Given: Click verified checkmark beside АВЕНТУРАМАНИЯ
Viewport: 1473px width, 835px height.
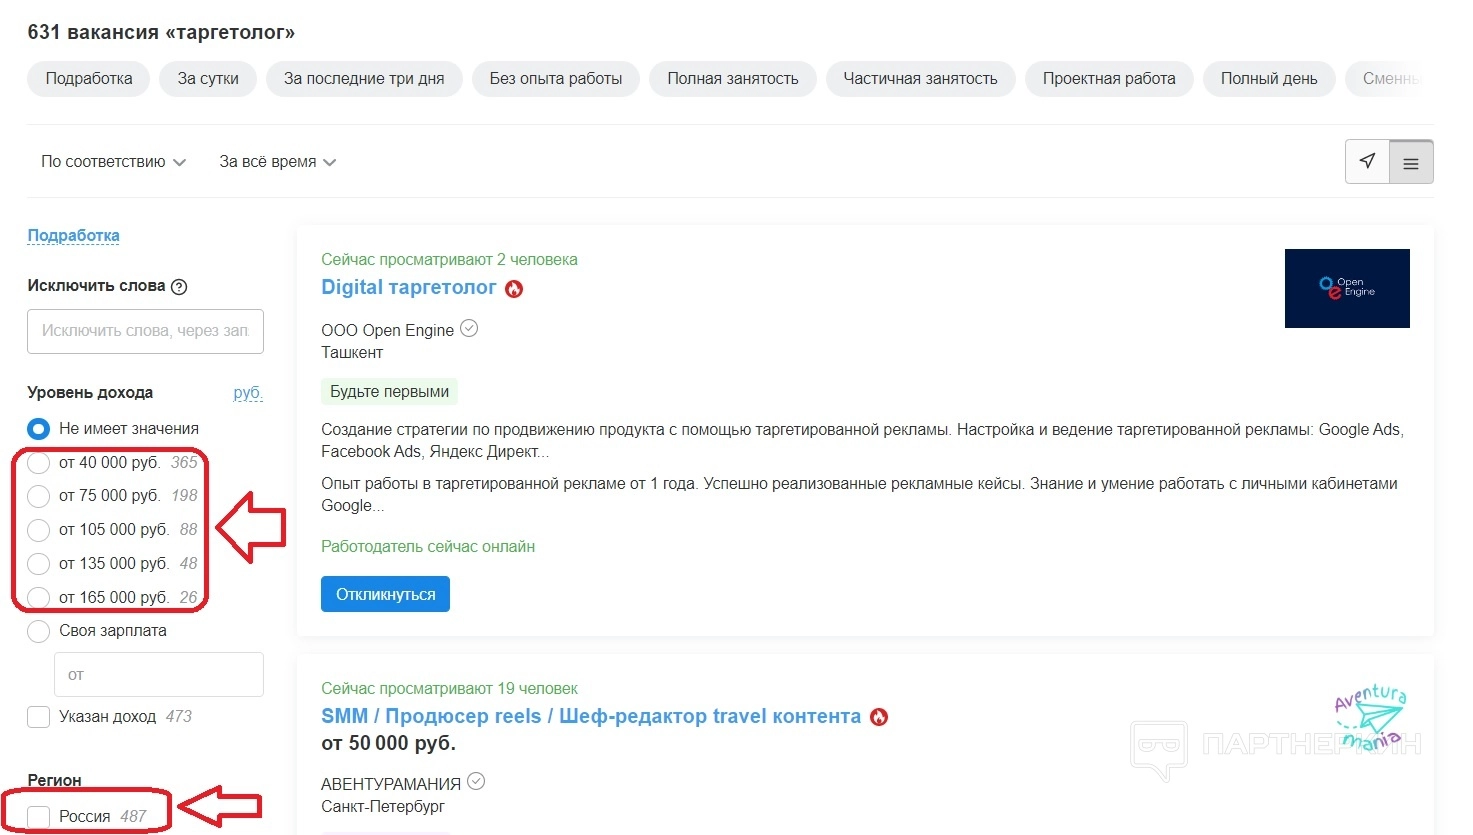Looking at the screenshot, I should pyautogui.click(x=476, y=781).
